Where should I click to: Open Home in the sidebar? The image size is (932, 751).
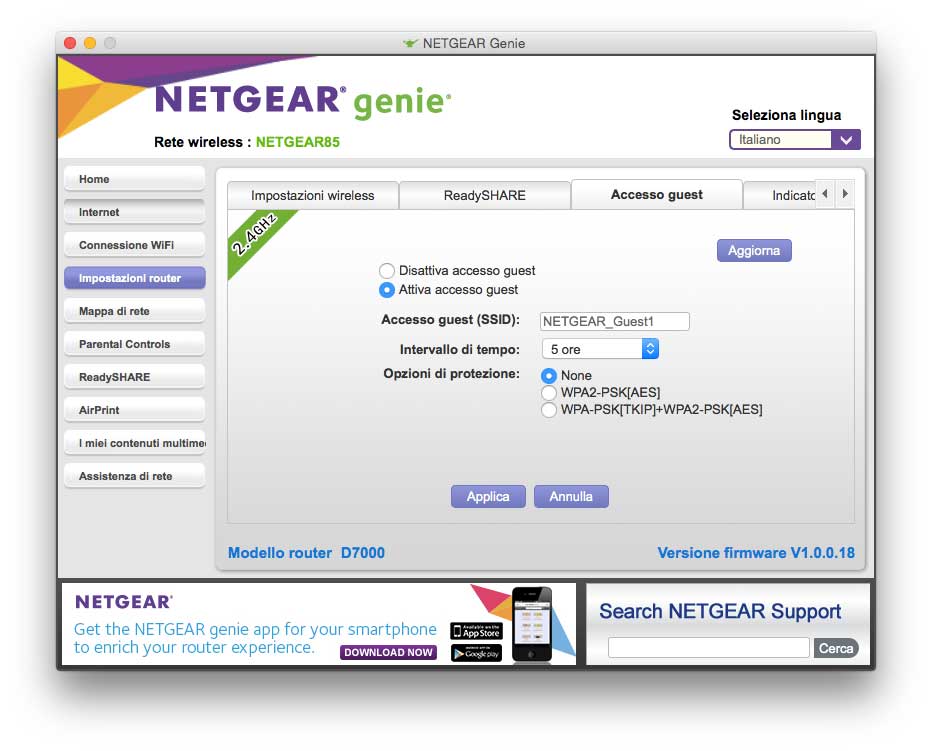coord(134,179)
